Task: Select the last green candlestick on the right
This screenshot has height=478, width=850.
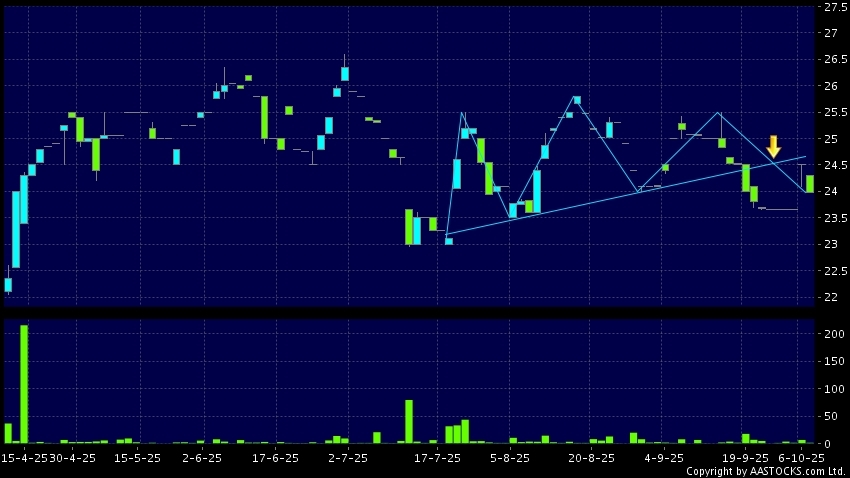Action: tap(809, 184)
